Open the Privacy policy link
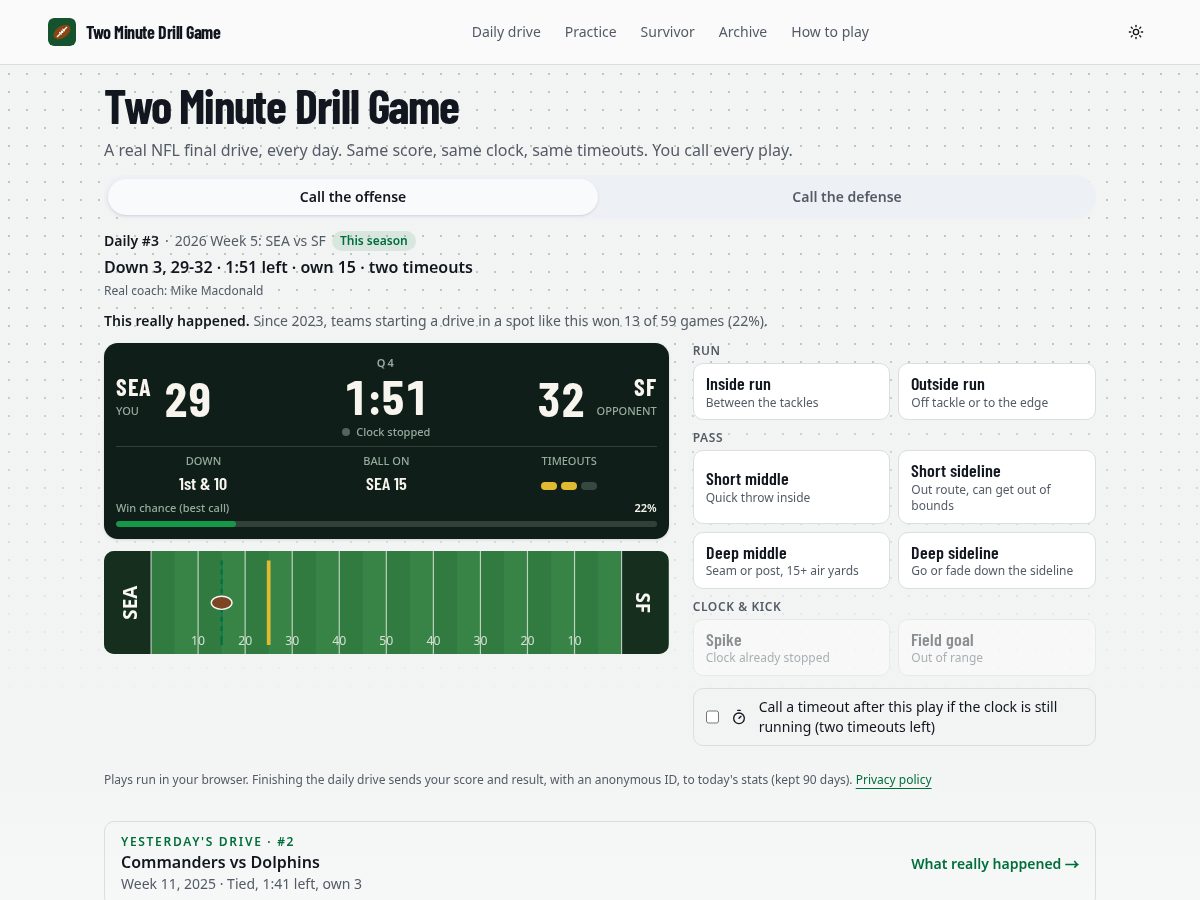Image resolution: width=1200 pixels, height=900 pixels. coord(893,780)
